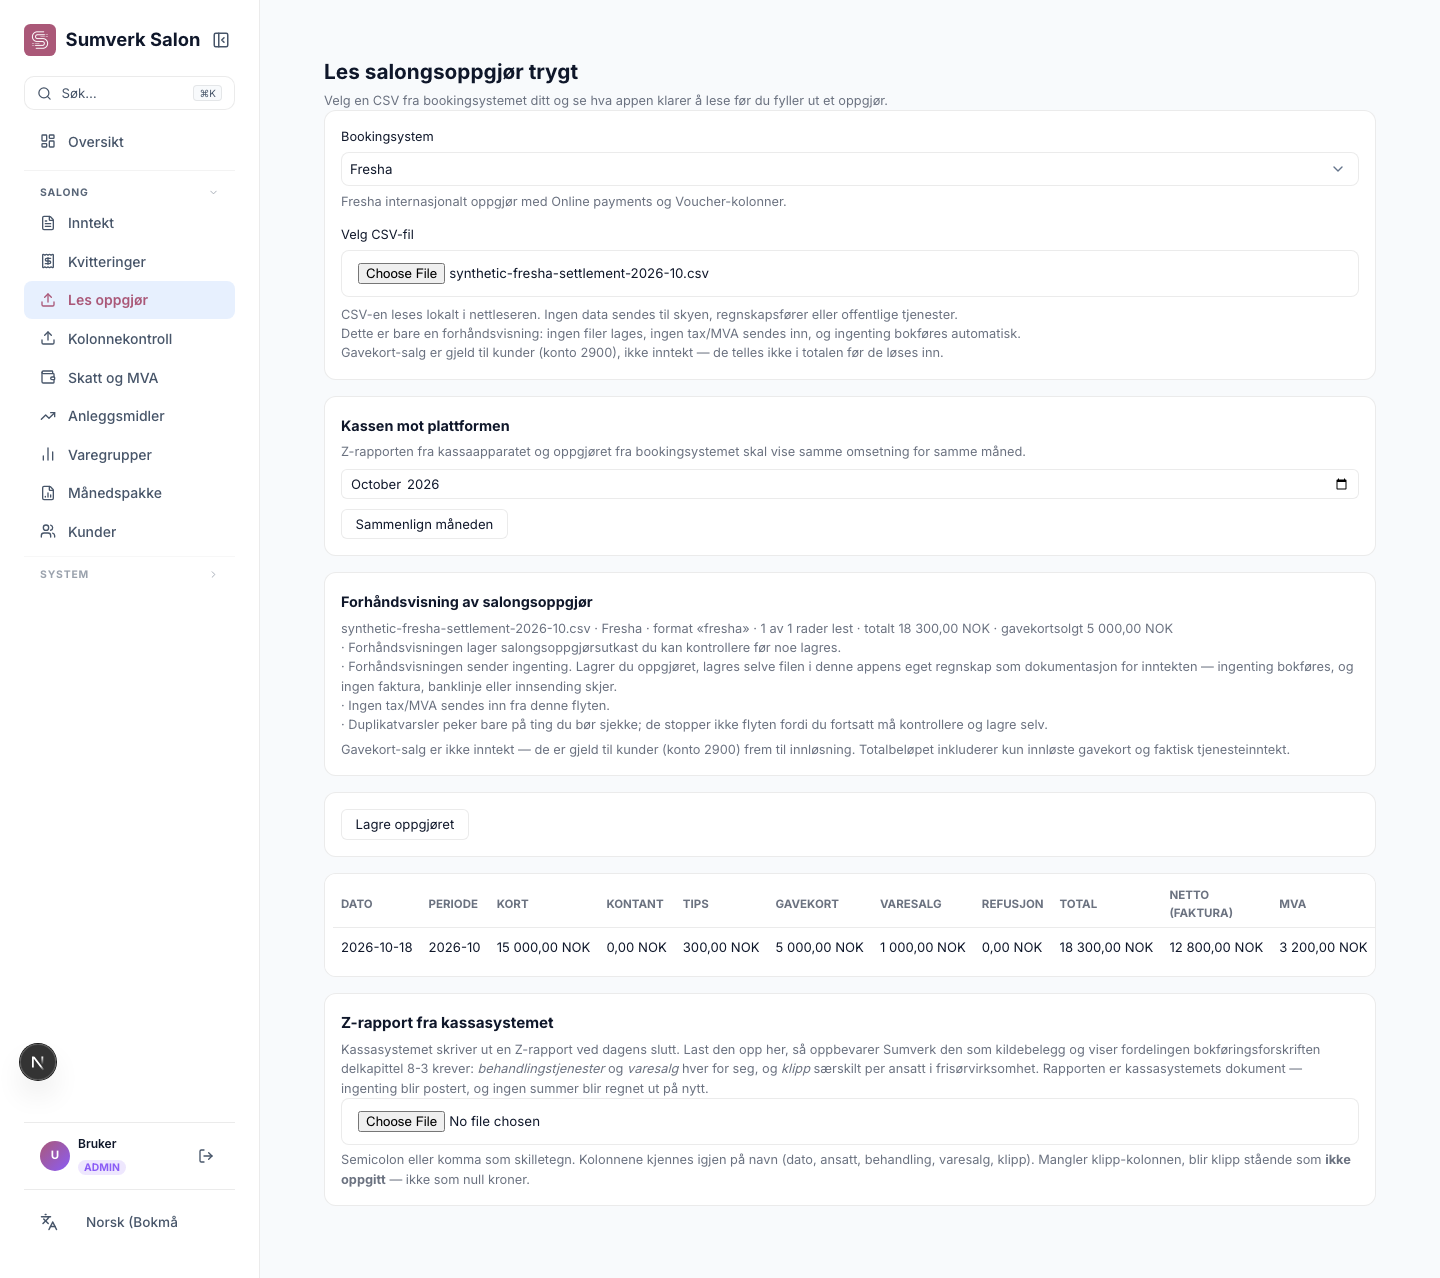Screen dimensions: 1440x1278
Task: Open Oversikt in the sidebar
Action: pos(129,142)
